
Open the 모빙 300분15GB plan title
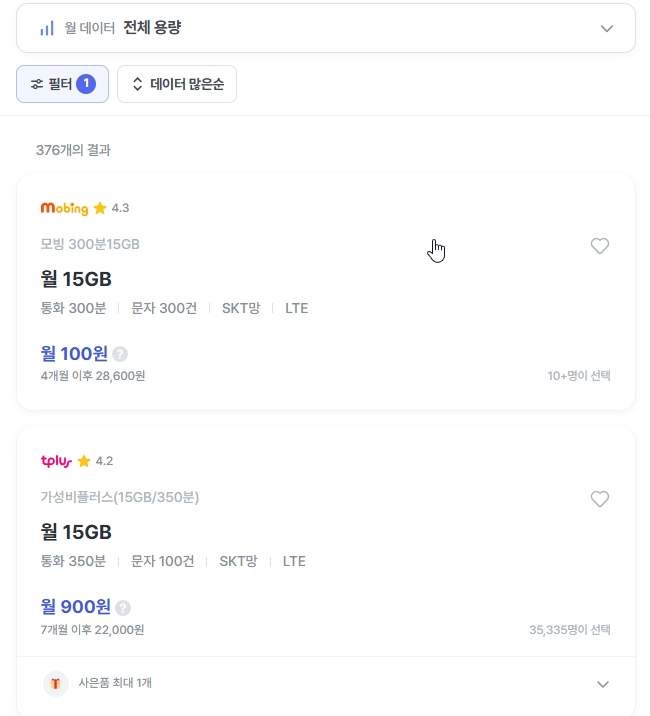[90, 244]
